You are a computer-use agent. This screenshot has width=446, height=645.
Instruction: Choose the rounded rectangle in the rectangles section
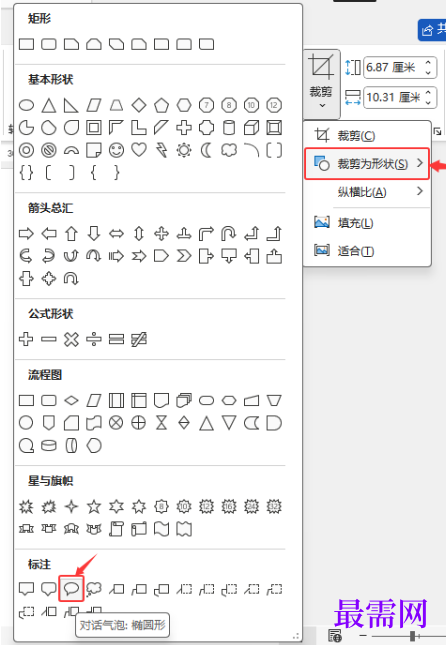[49, 44]
